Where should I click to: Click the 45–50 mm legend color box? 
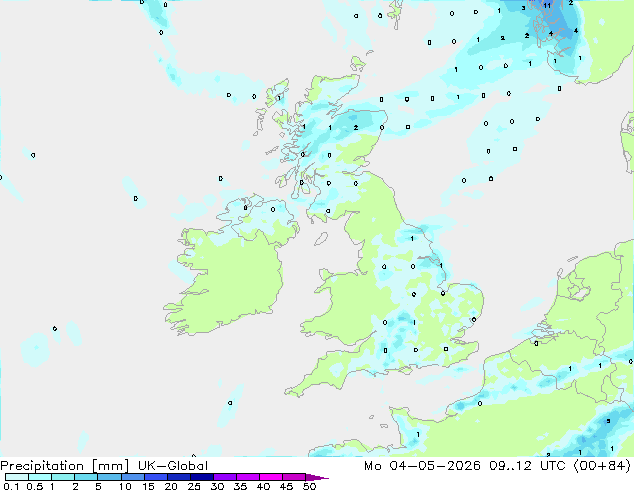point(294,477)
